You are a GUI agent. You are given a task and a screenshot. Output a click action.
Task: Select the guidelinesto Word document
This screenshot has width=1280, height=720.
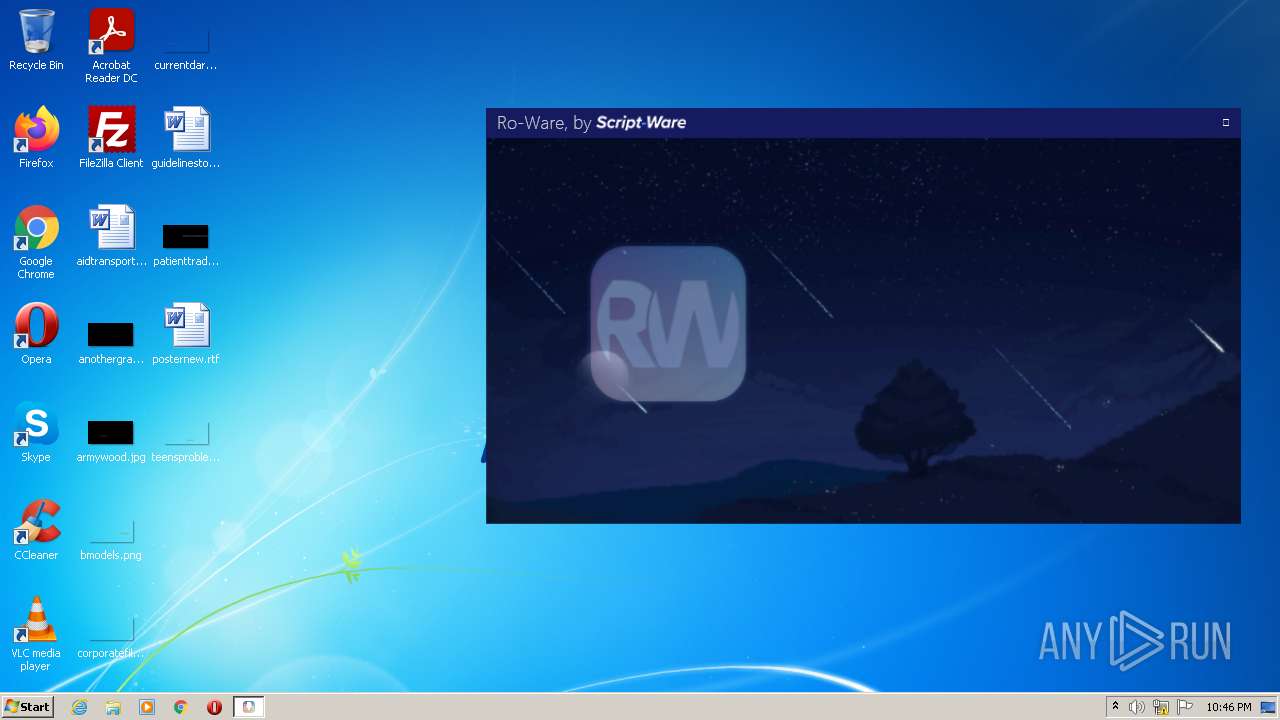[186, 137]
